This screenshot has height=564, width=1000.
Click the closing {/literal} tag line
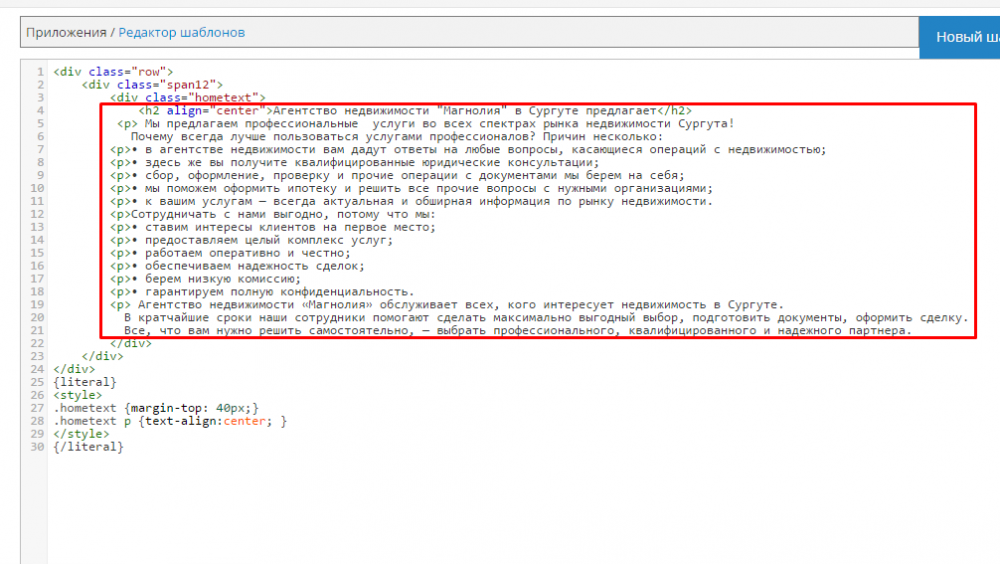[x=88, y=447]
